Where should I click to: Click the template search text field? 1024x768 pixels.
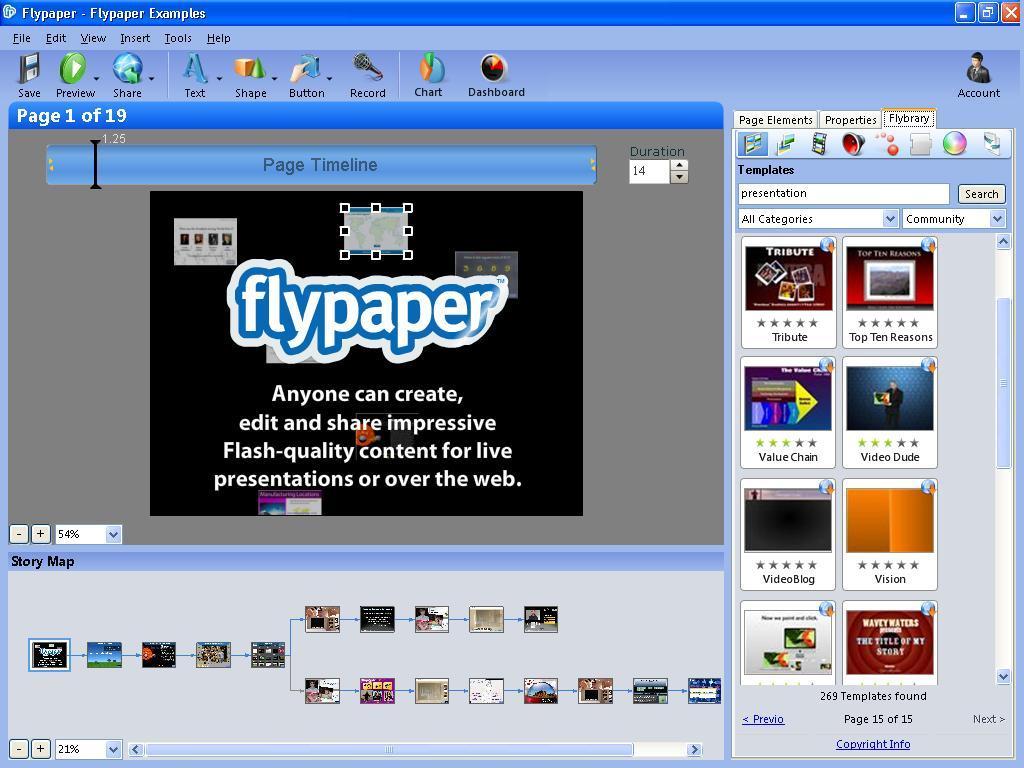pos(844,193)
